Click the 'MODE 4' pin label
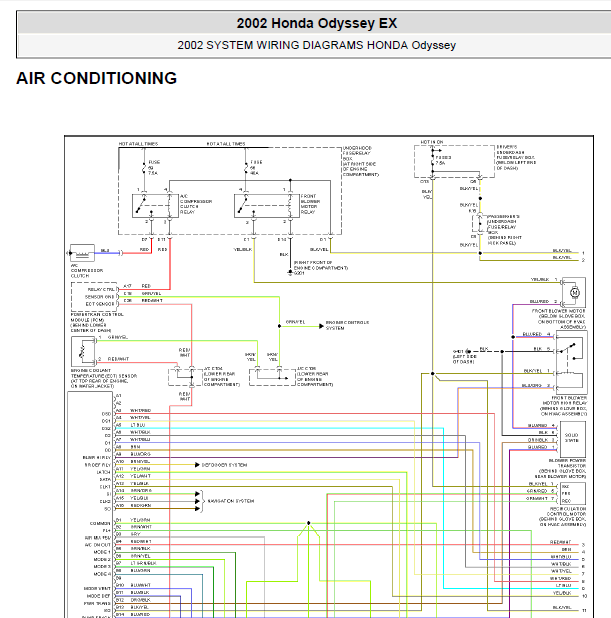Image resolution: width=611 pixels, height=618 pixels. click(102, 574)
